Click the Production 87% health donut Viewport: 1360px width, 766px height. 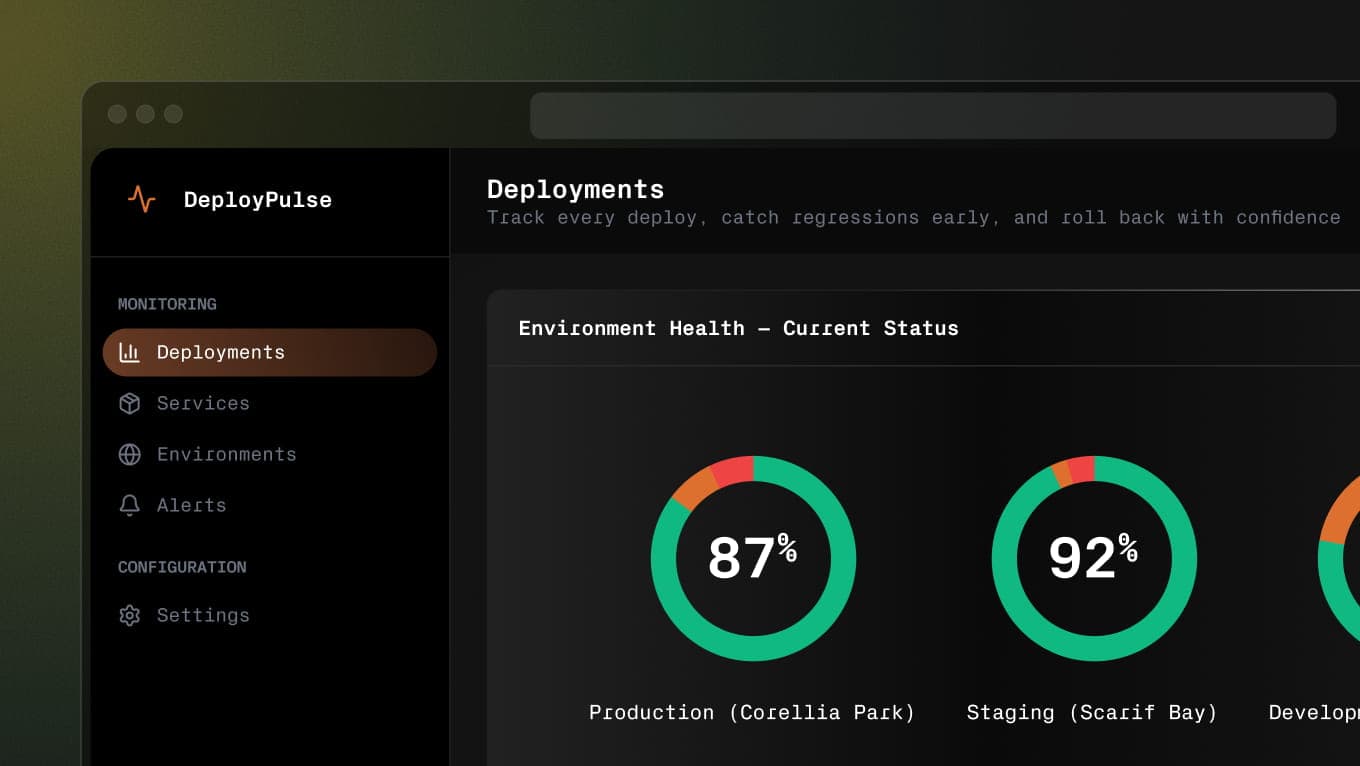(x=753, y=558)
